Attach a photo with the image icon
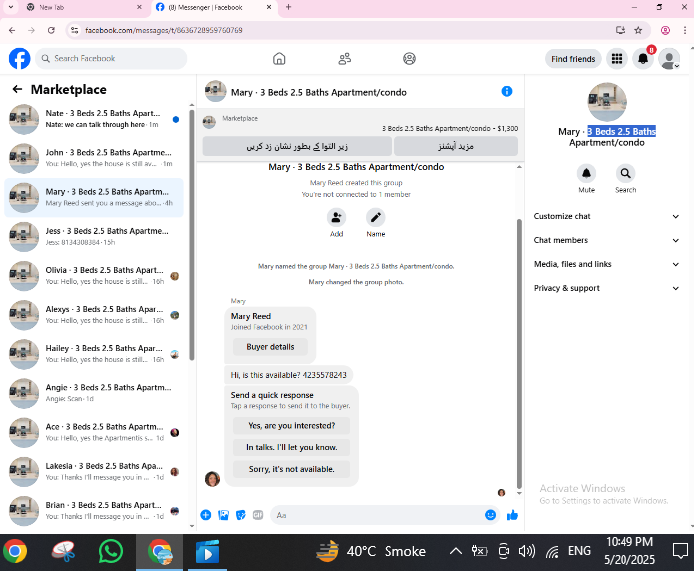 224,515
